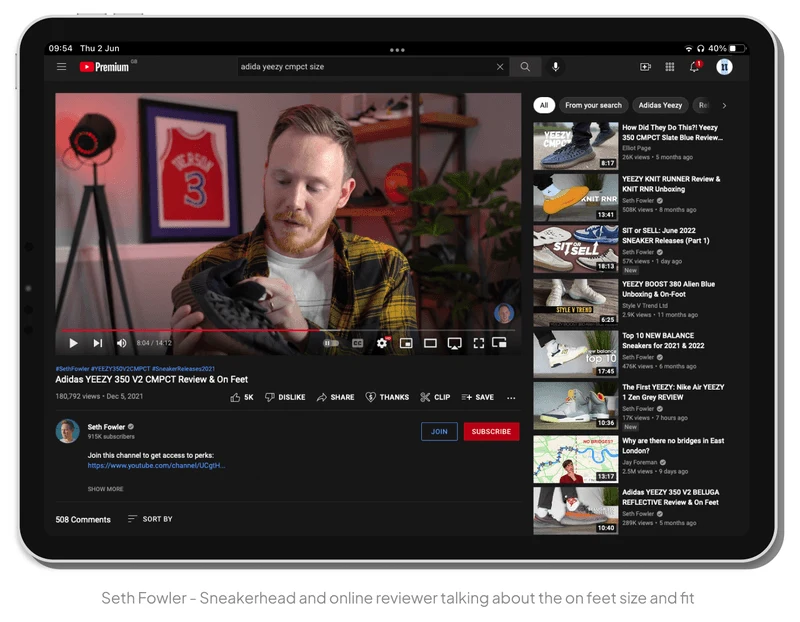The image size is (800, 622).
Task: Toggle closed captions
Action: tap(358, 343)
